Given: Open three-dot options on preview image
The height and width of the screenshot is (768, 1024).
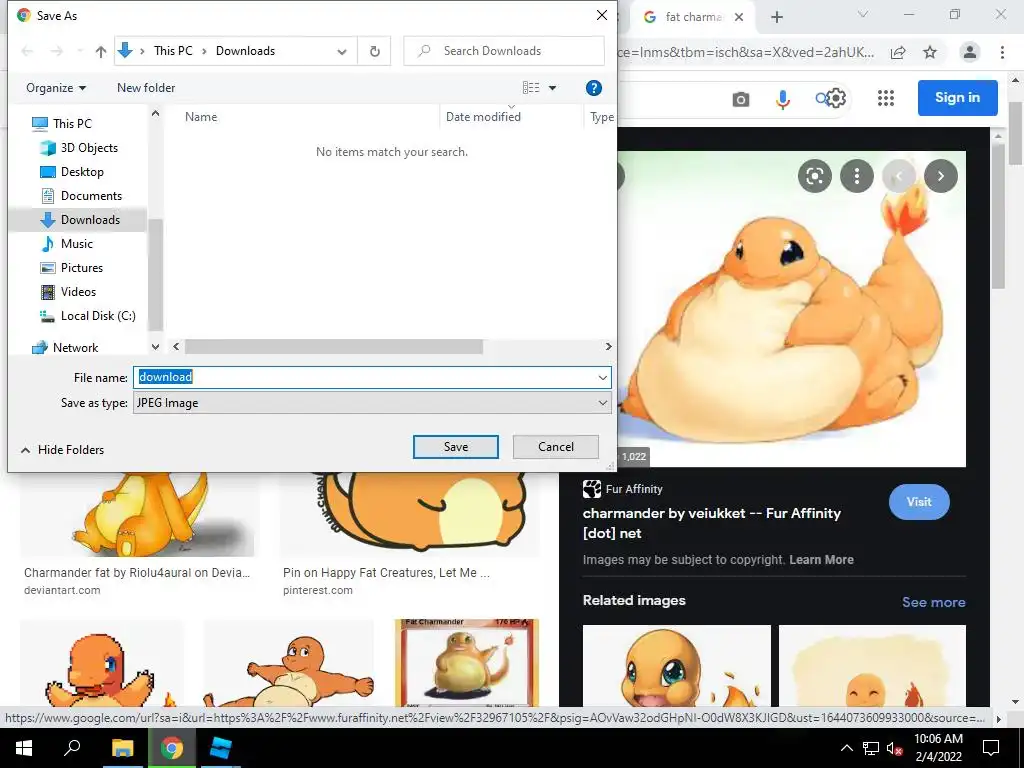Looking at the screenshot, I should [x=857, y=176].
